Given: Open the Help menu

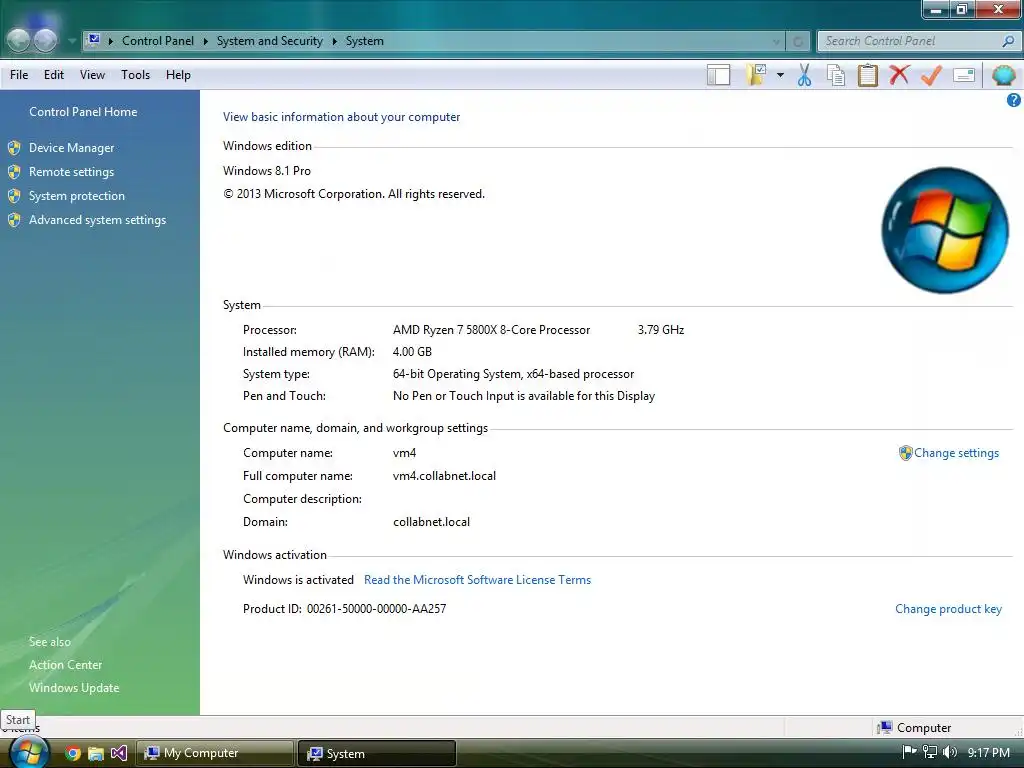Looking at the screenshot, I should click(x=178, y=75).
